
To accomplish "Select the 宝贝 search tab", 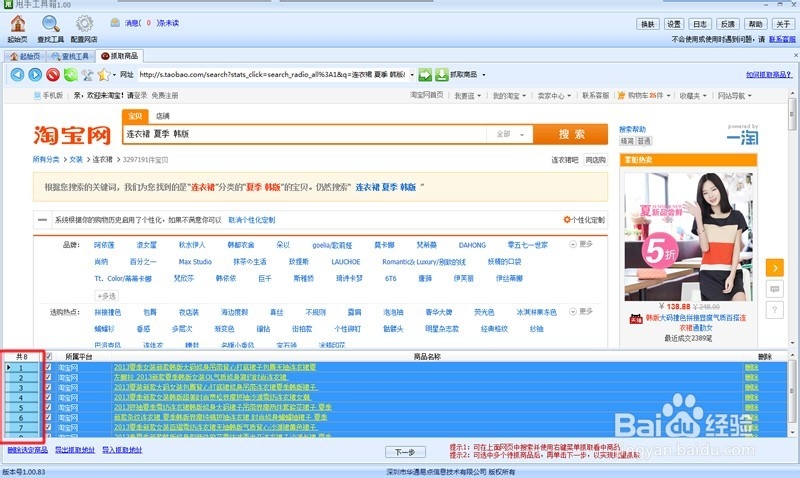I will 135,116.
